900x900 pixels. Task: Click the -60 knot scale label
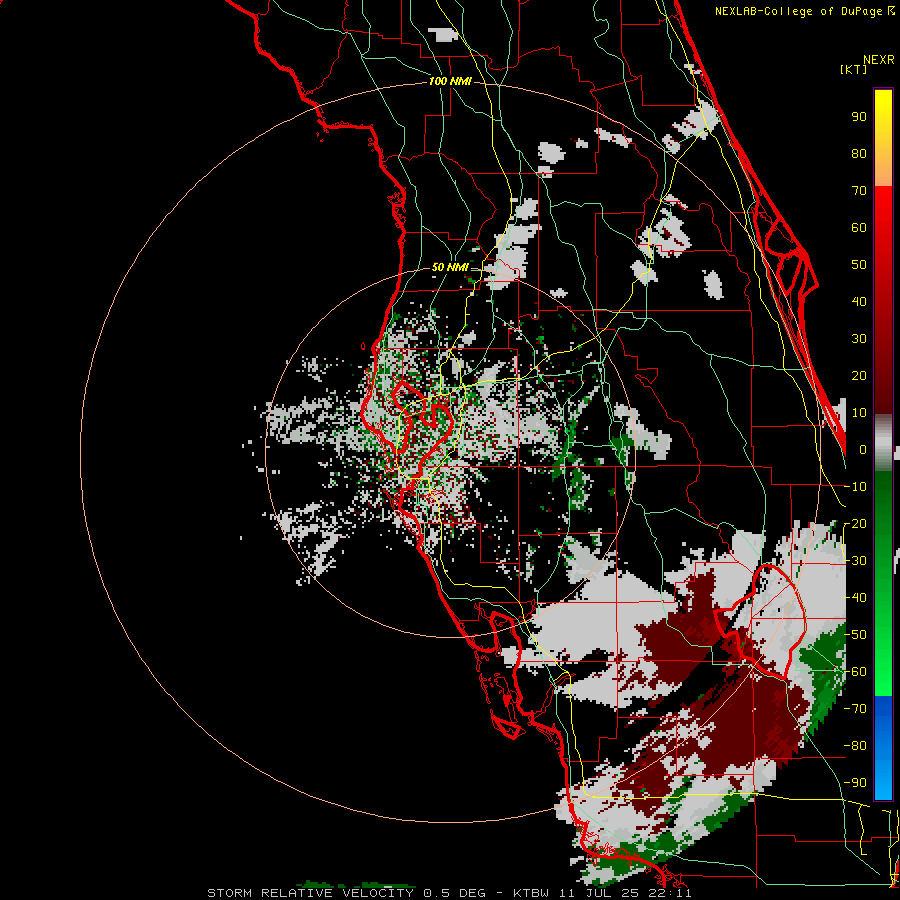855,672
